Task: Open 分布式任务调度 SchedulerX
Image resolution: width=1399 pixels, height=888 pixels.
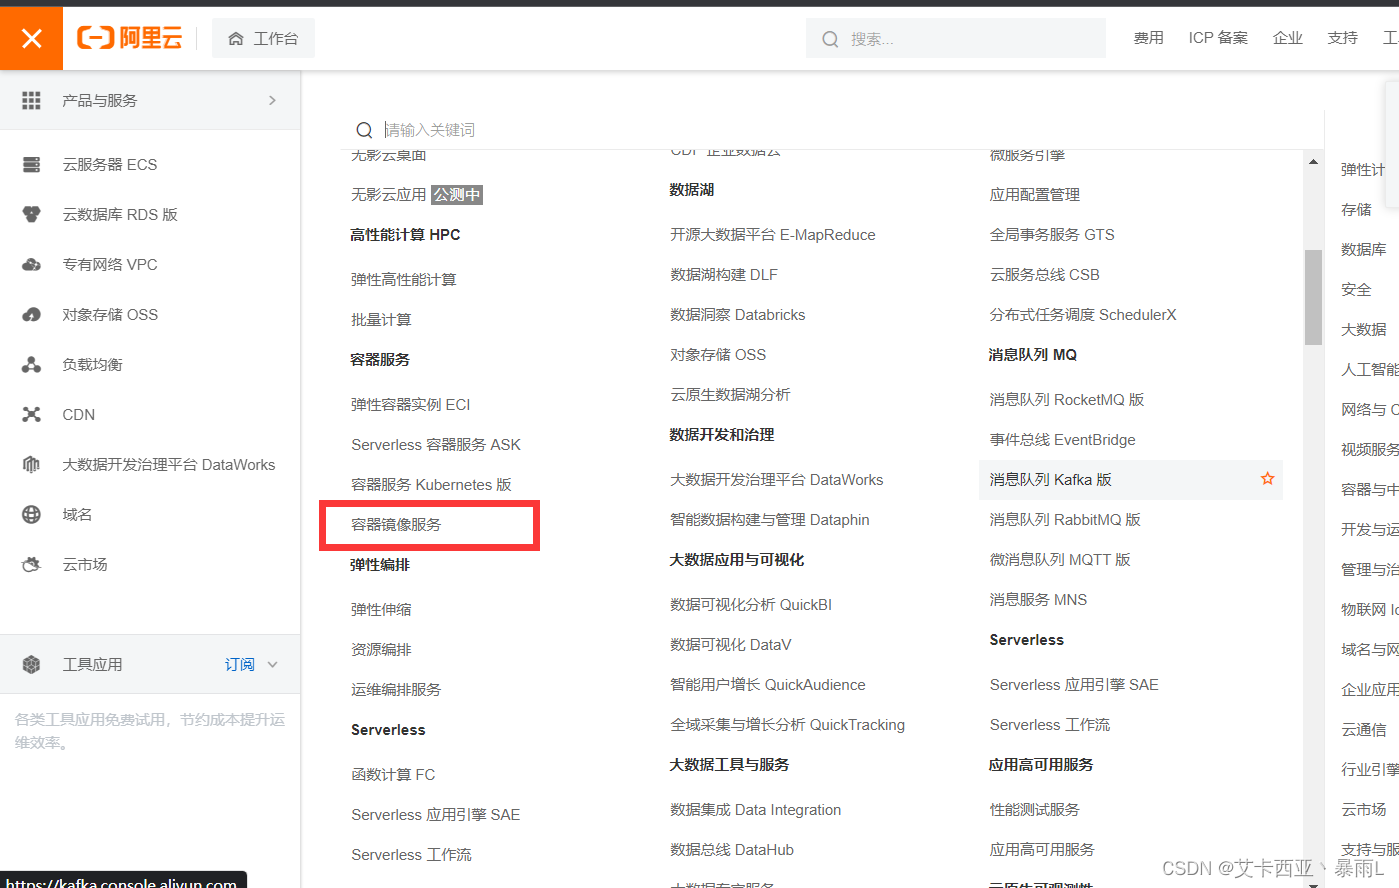Action: click(1083, 314)
